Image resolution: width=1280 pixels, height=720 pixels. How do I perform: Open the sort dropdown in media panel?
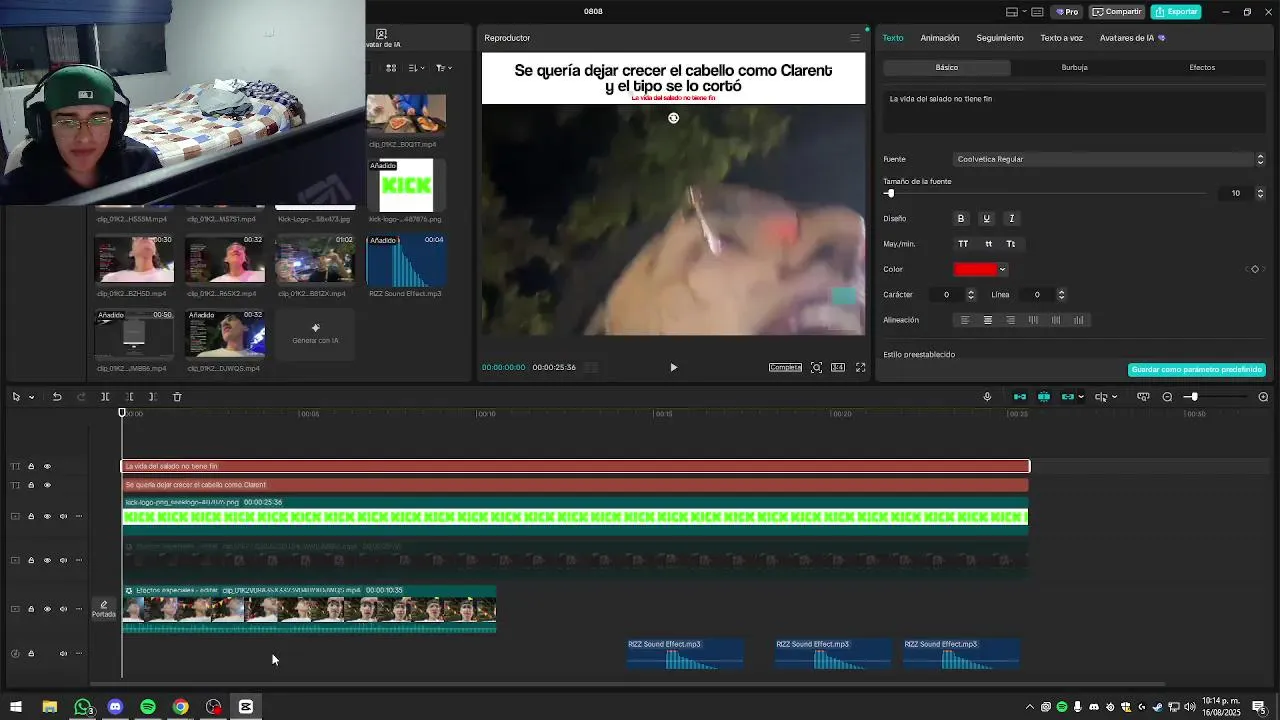pyautogui.click(x=417, y=68)
